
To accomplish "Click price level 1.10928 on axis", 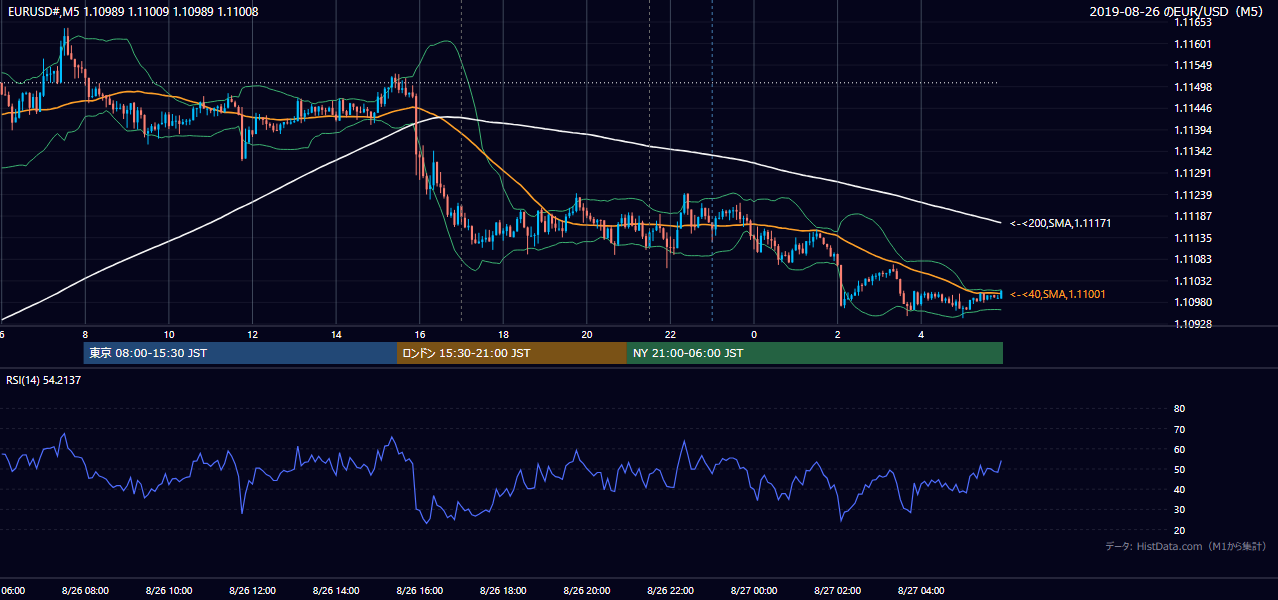I will click(1193, 324).
